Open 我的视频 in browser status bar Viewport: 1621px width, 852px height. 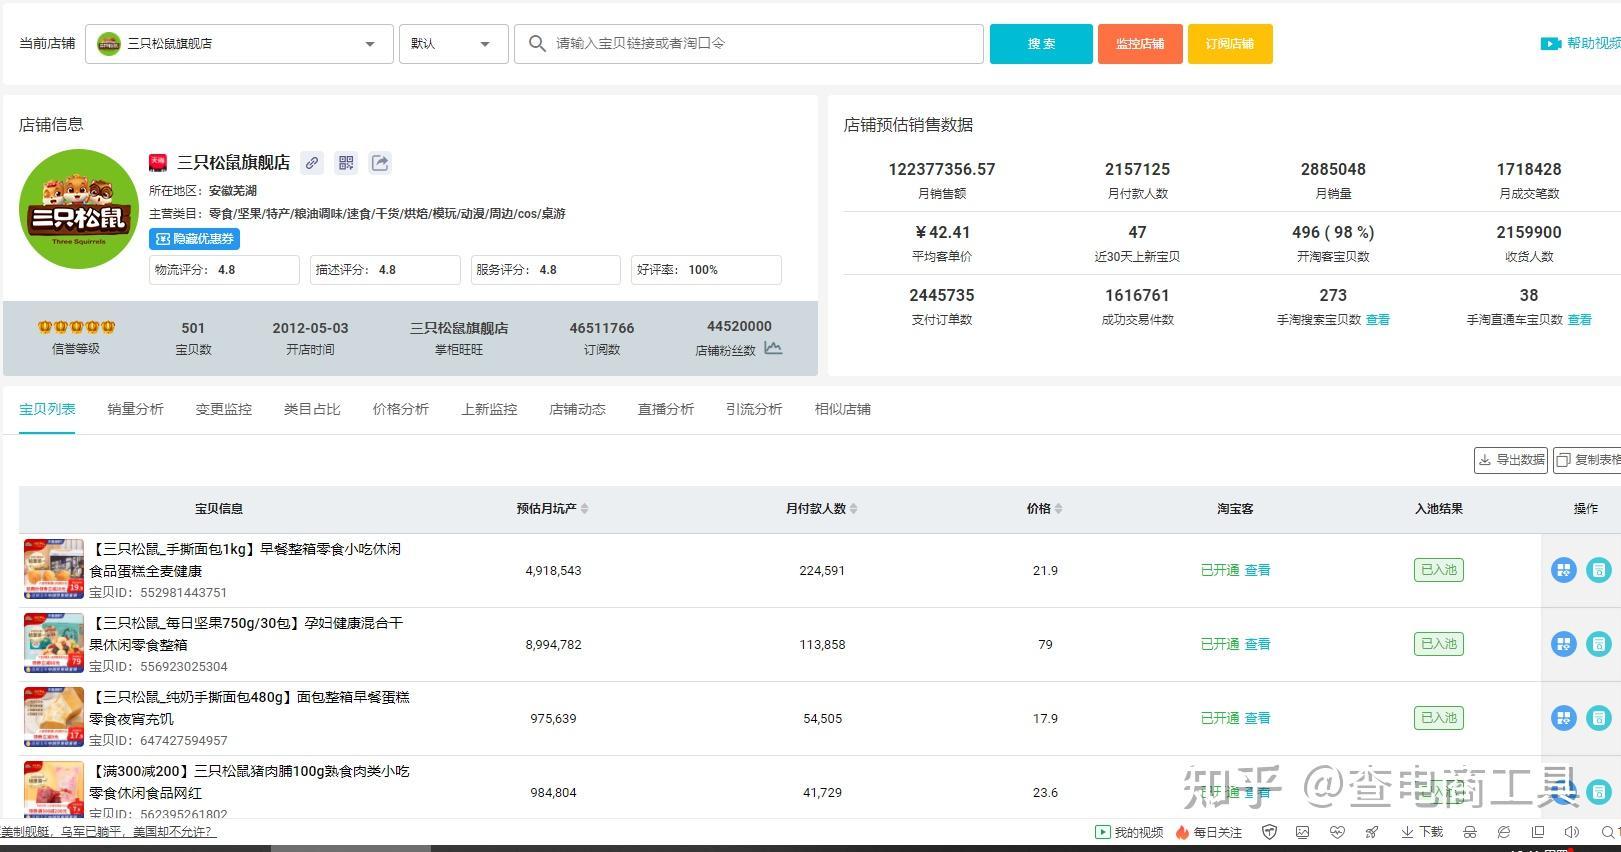click(1129, 832)
